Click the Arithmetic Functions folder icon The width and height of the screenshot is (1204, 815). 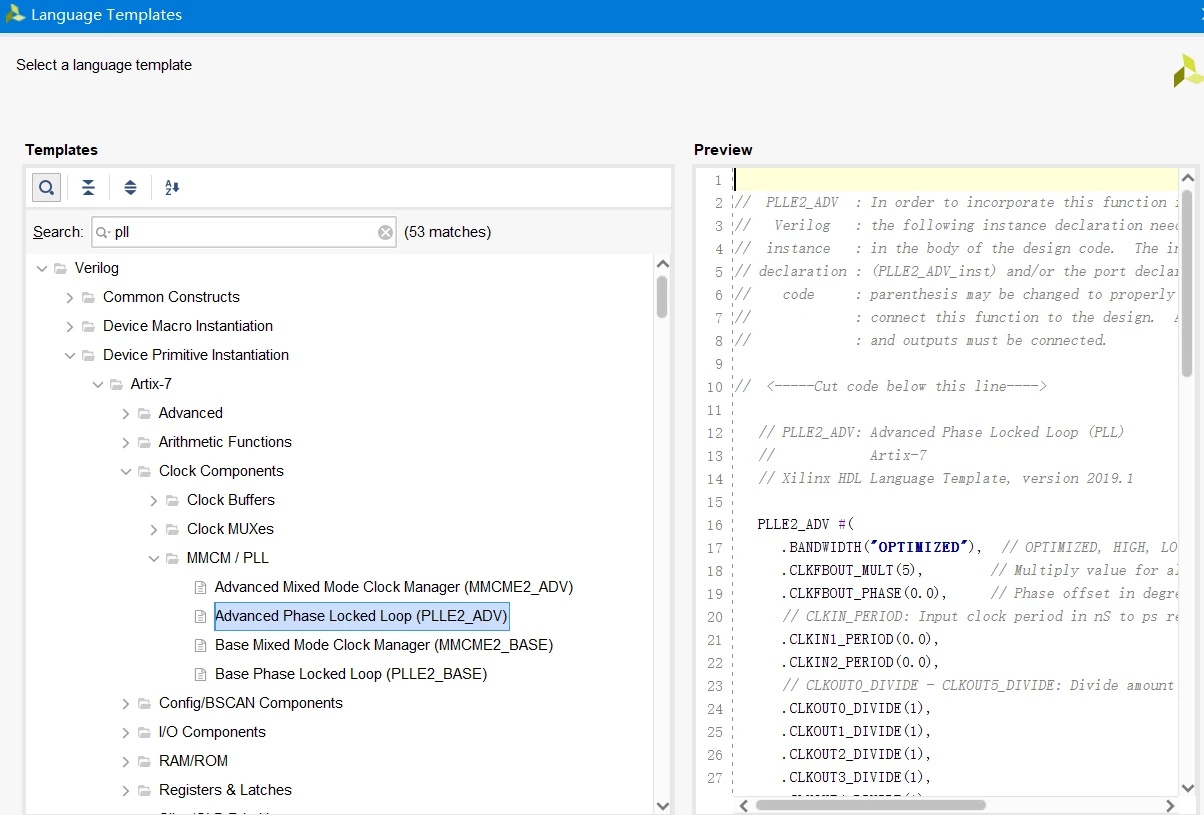click(x=144, y=442)
